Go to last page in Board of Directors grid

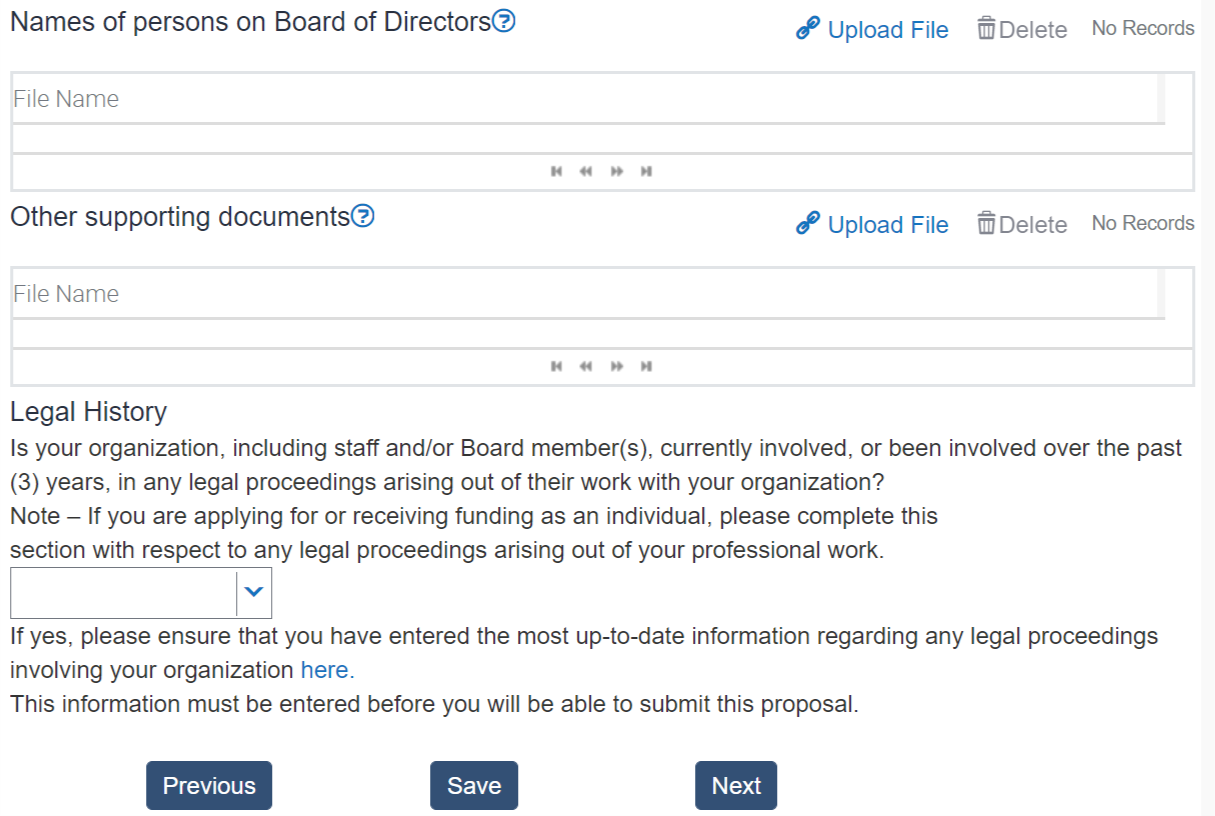point(647,172)
